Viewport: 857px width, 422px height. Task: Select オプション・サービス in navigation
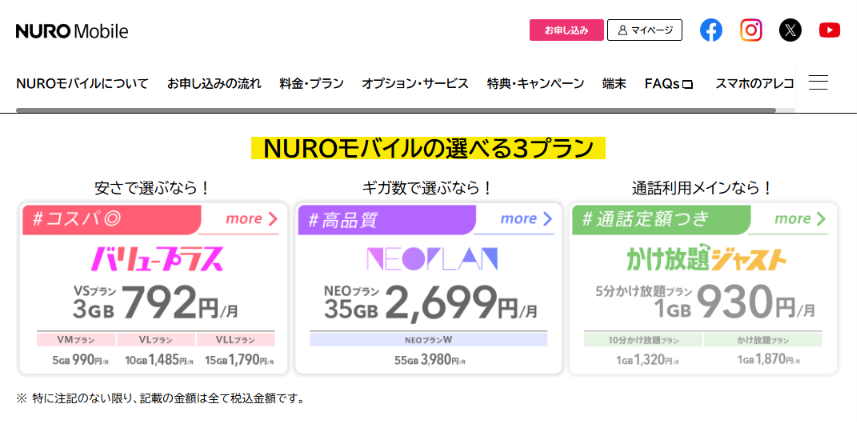(x=415, y=84)
